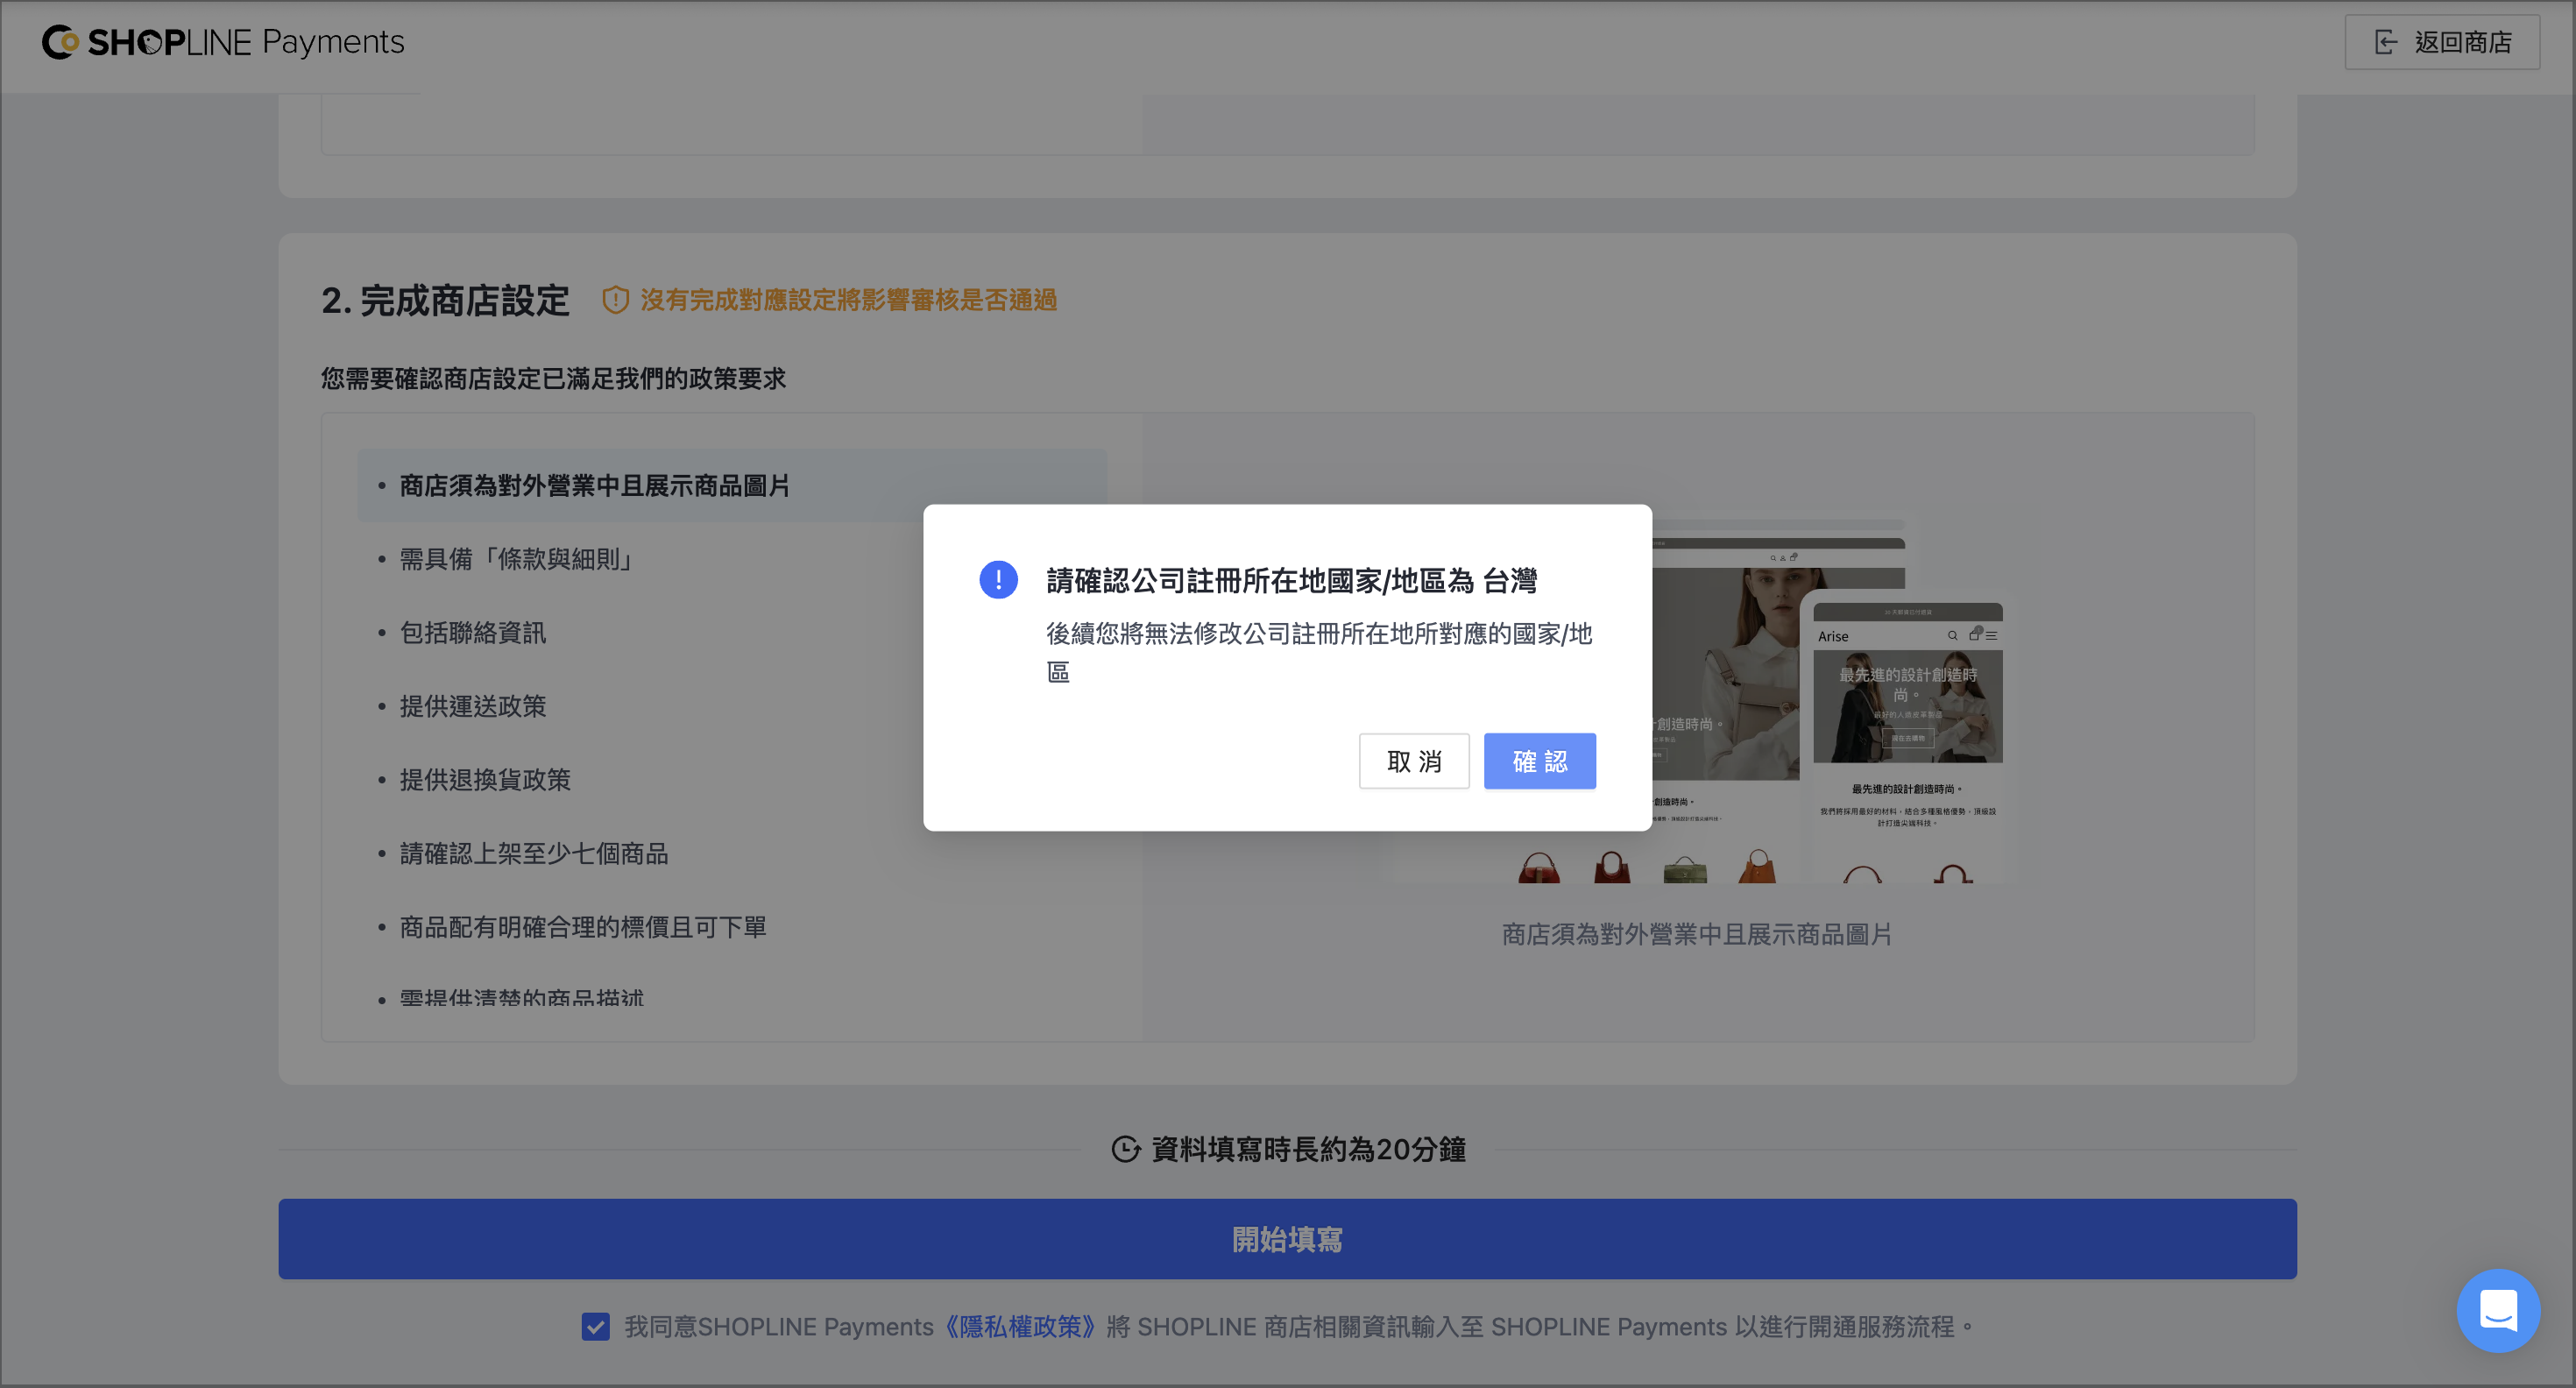Click the orange shield warning icon
Image resolution: width=2576 pixels, height=1388 pixels.
pos(615,300)
